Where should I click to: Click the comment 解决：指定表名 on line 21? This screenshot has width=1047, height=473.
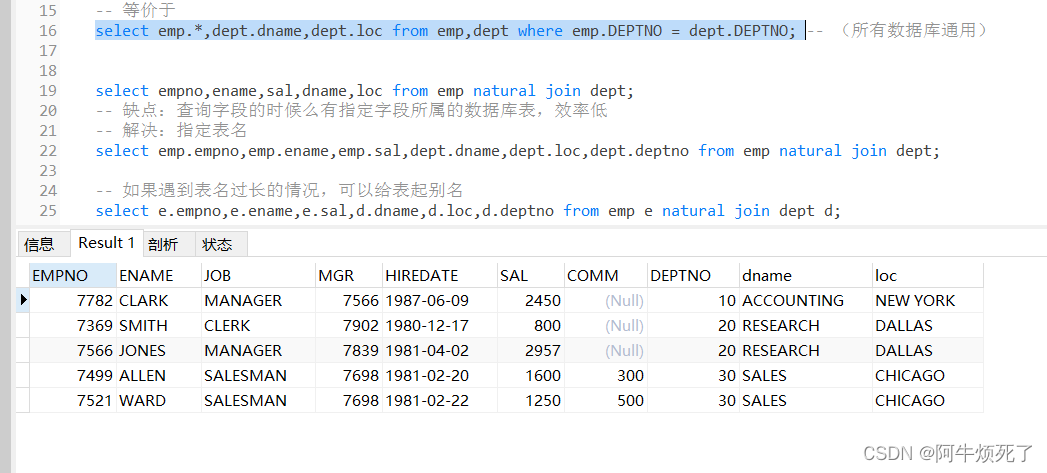coord(171,131)
